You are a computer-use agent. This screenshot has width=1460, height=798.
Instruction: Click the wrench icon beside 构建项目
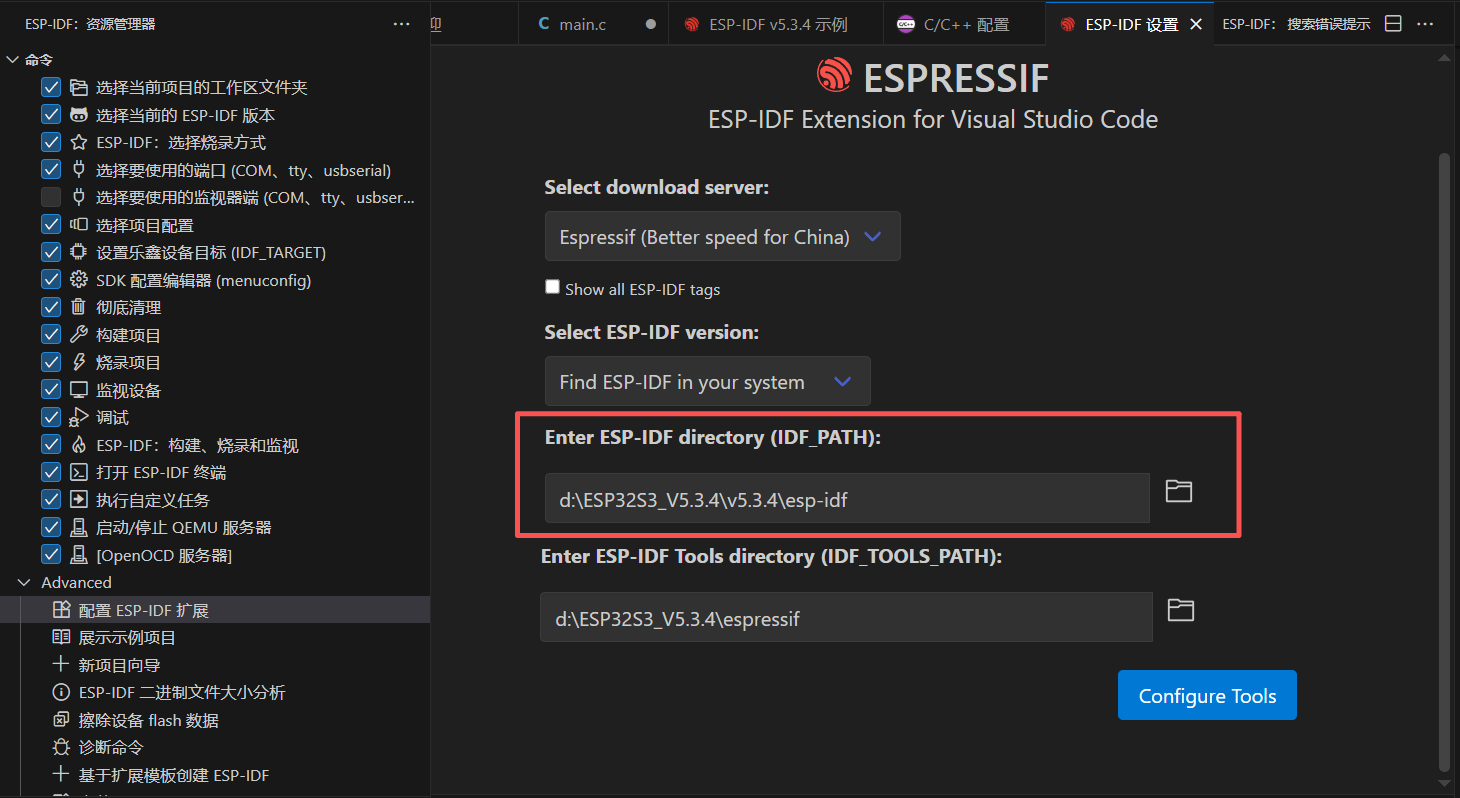[x=78, y=335]
